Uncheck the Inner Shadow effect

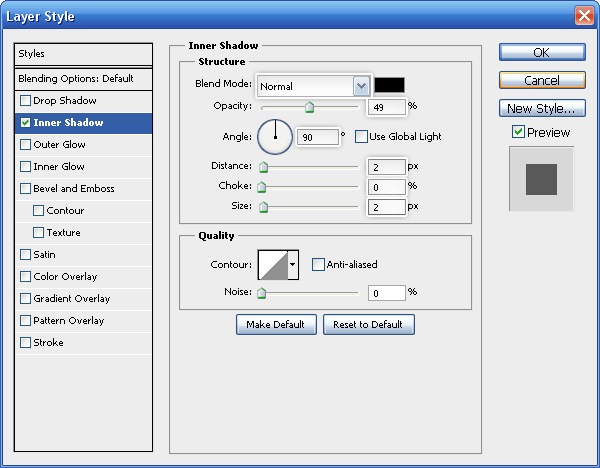coord(25,123)
